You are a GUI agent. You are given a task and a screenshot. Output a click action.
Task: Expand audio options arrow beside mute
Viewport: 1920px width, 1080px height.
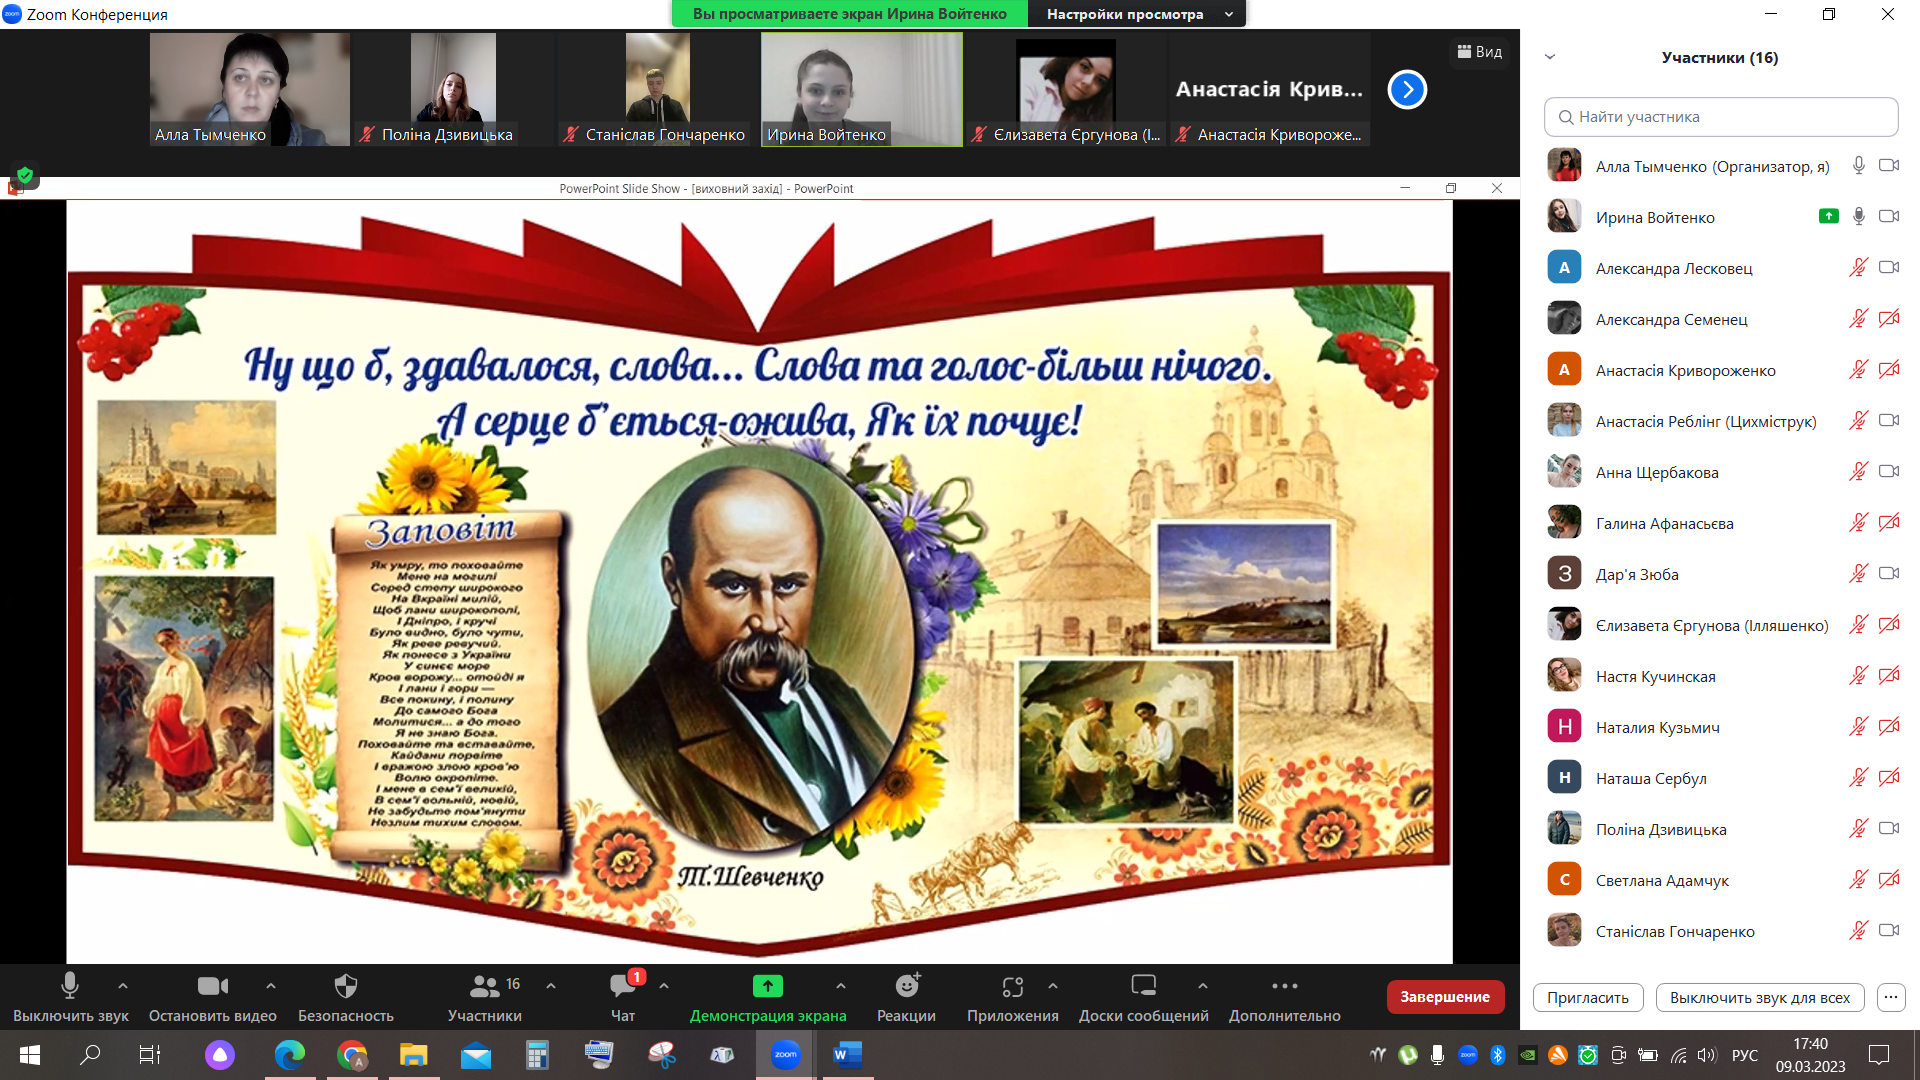click(123, 986)
